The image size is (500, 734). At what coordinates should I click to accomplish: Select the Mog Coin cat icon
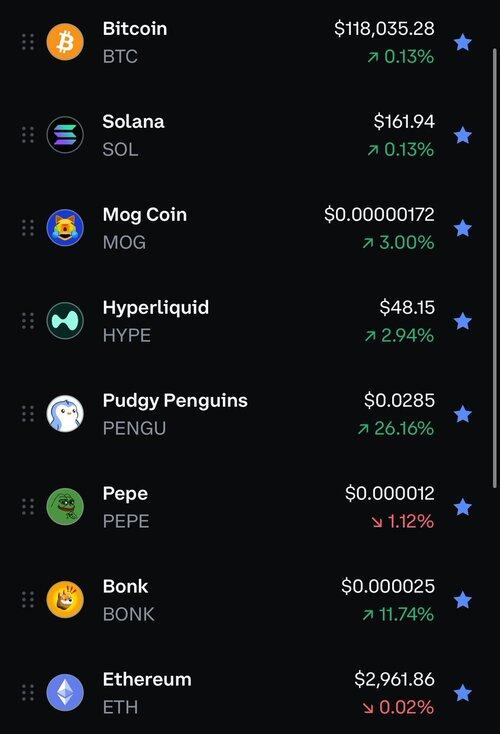pos(65,228)
